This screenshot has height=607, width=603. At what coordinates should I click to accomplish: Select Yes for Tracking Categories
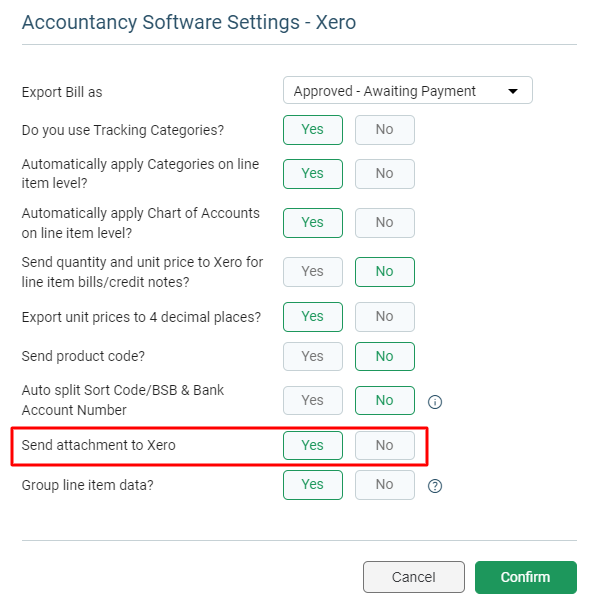[x=313, y=130]
